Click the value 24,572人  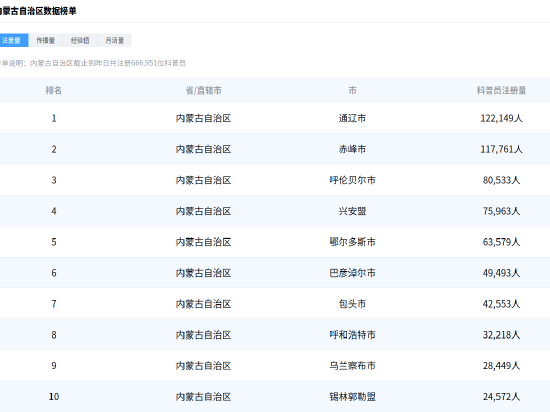click(x=501, y=397)
